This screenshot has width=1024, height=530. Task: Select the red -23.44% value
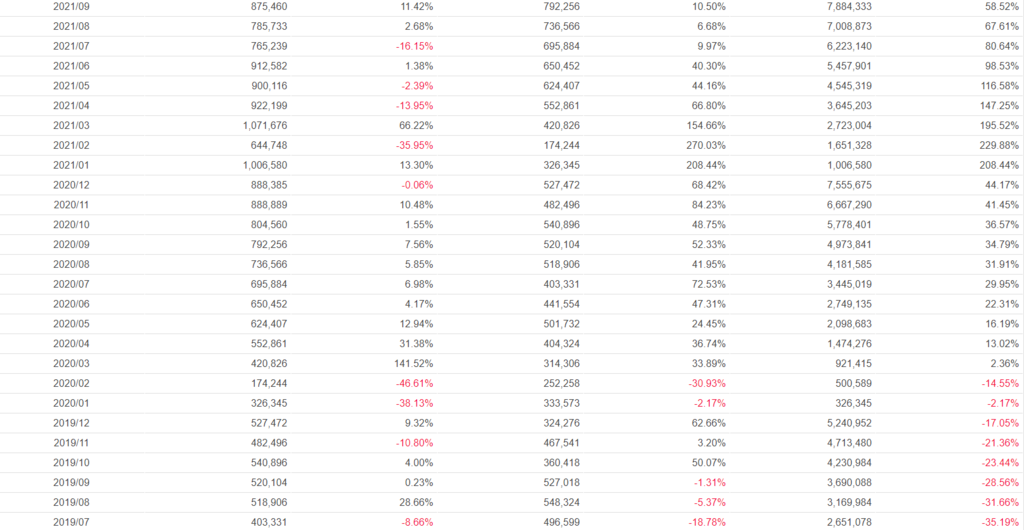997,462
